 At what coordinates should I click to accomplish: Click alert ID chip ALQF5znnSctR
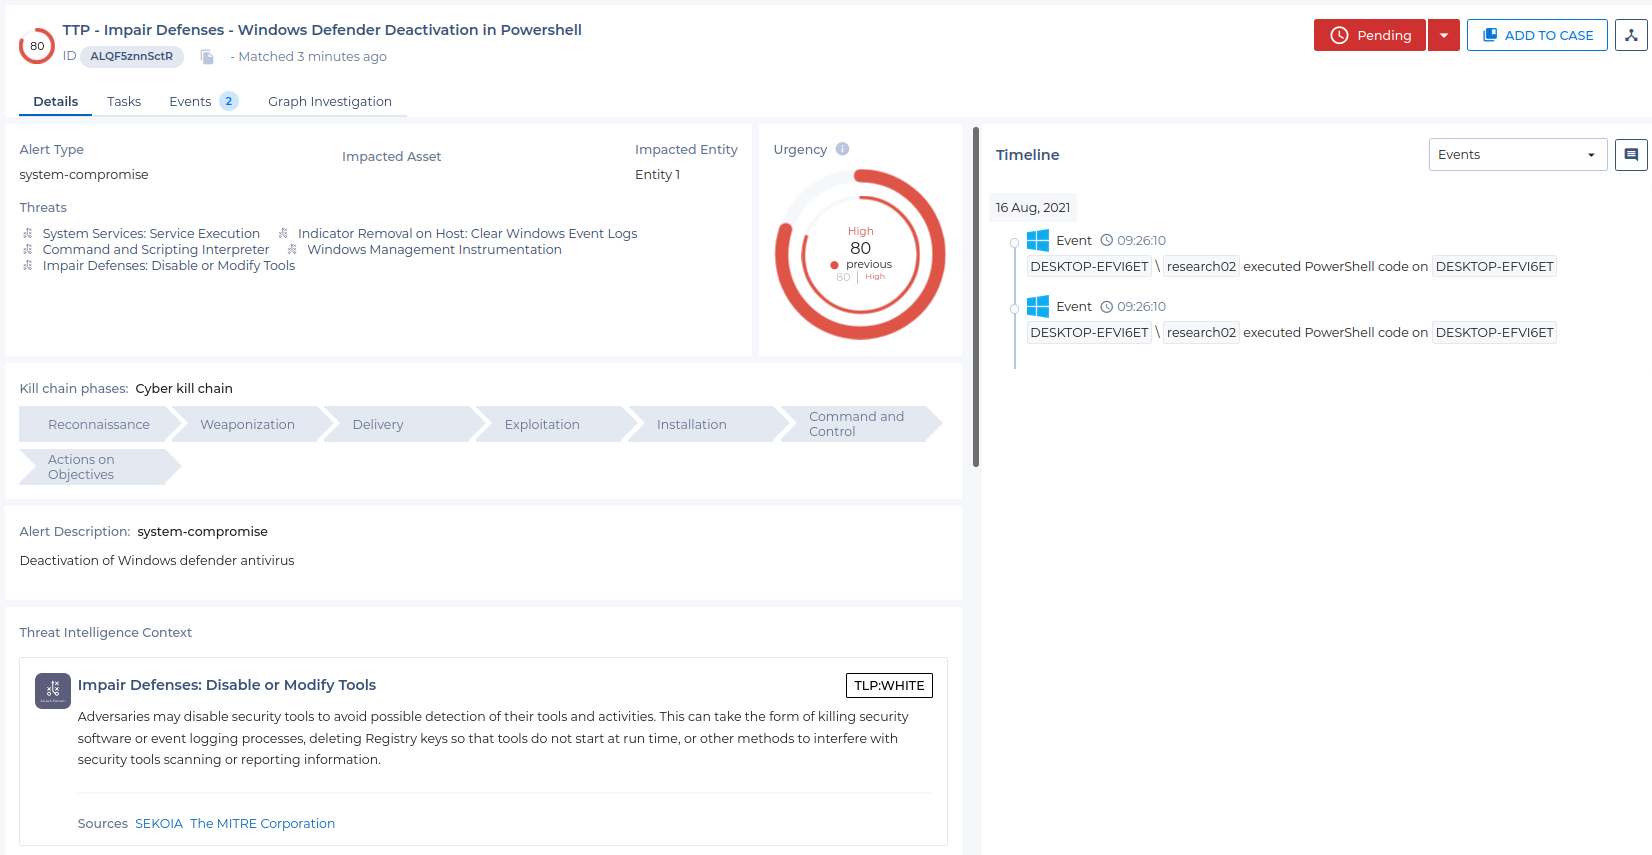pos(131,56)
